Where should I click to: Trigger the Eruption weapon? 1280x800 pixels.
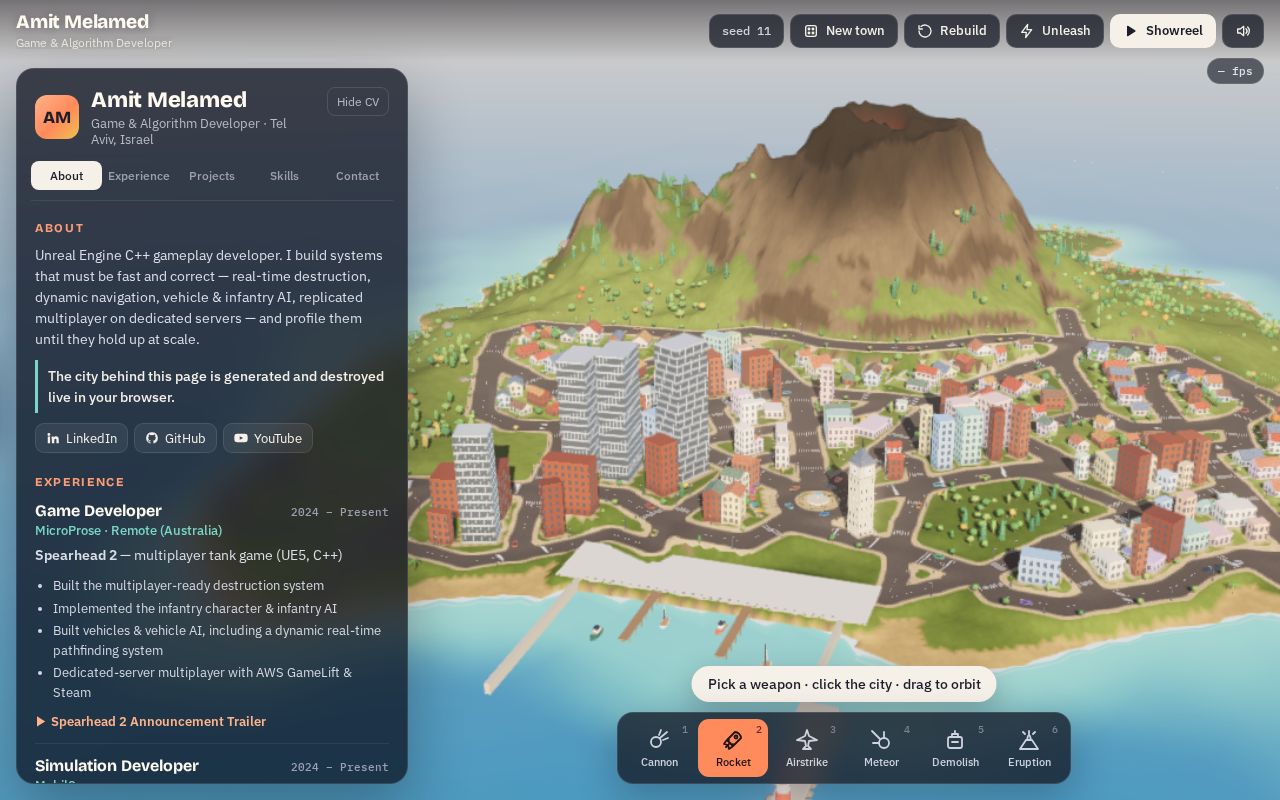(1029, 748)
